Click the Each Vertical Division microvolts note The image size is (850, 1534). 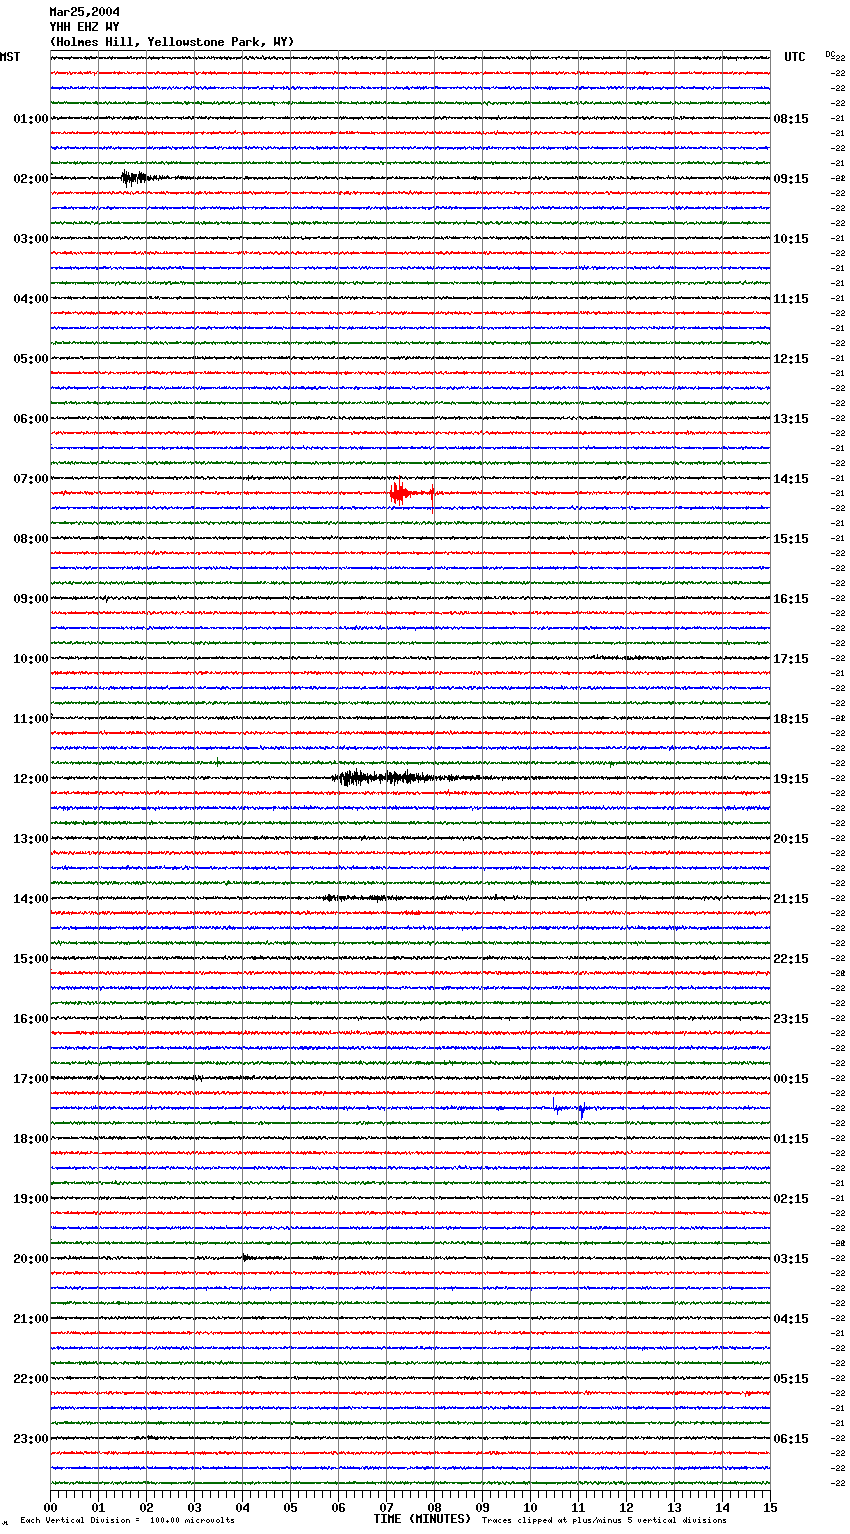point(127,1521)
